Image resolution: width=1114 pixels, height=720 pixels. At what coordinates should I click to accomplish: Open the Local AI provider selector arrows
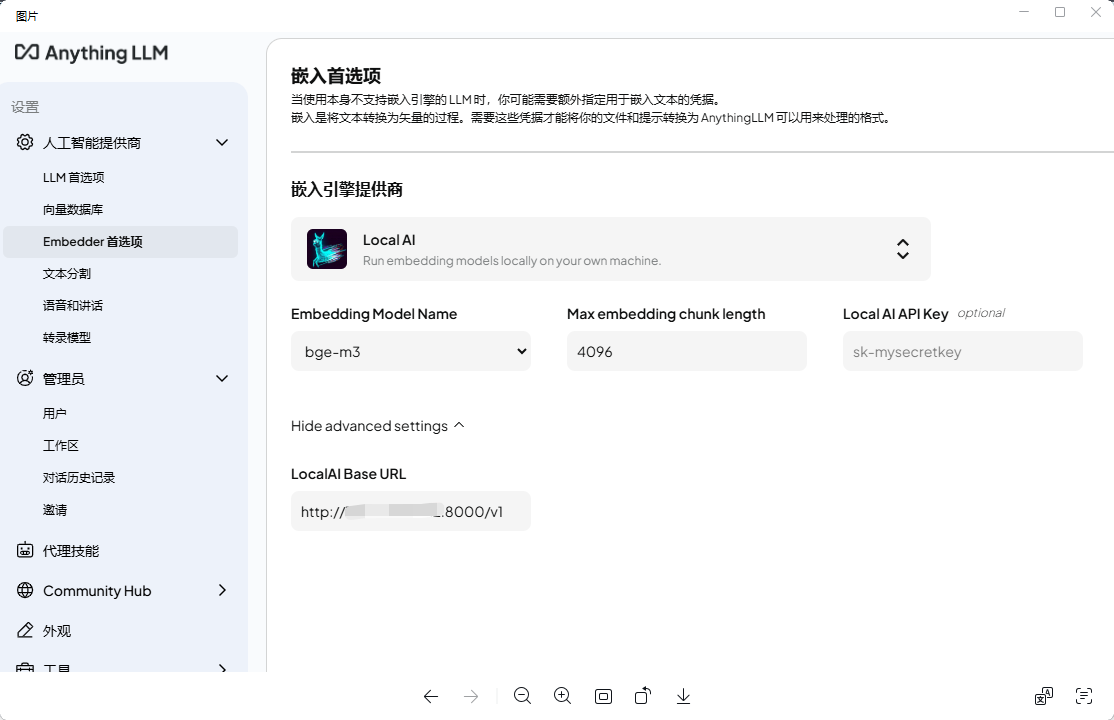(x=902, y=249)
